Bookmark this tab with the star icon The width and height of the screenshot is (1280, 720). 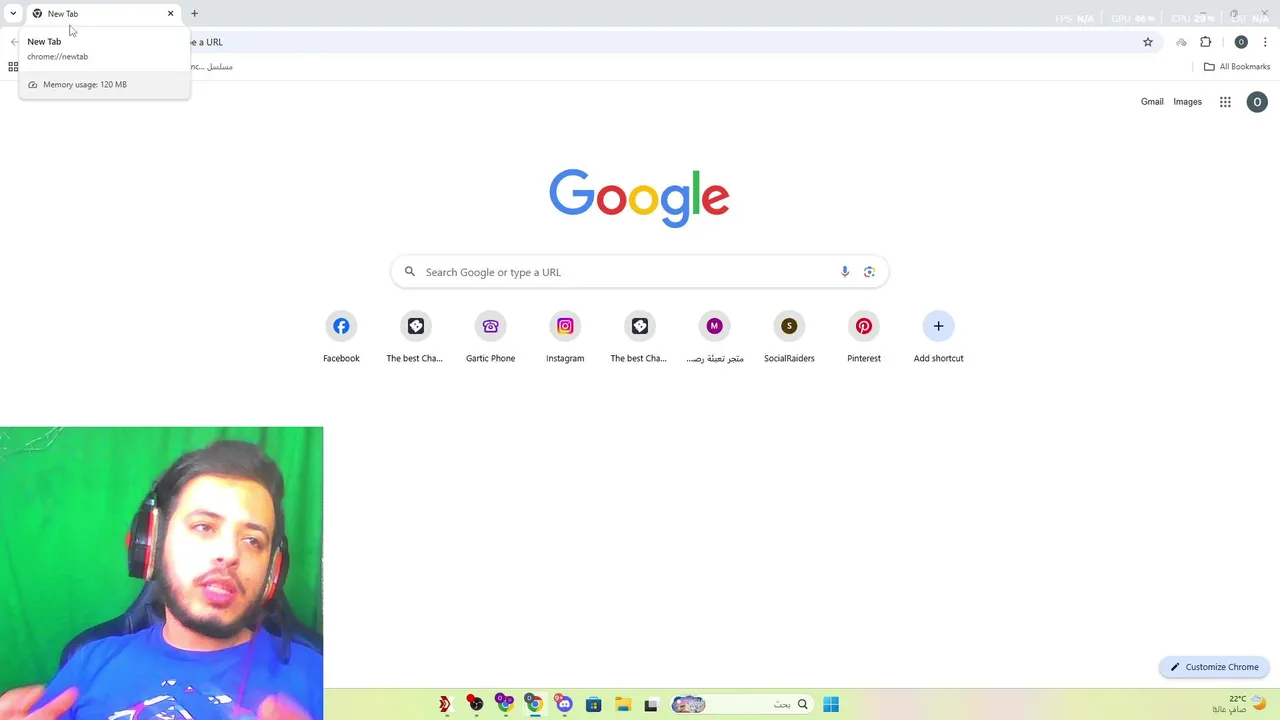tap(1148, 42)
